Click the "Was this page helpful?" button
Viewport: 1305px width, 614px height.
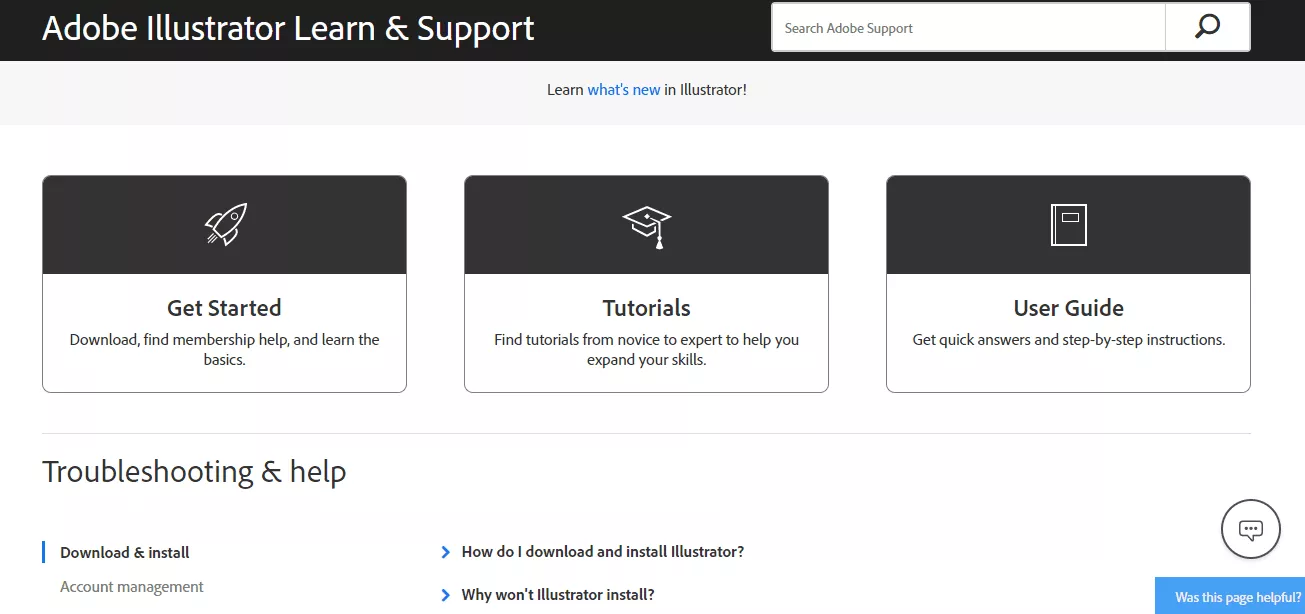[1230, 596]
